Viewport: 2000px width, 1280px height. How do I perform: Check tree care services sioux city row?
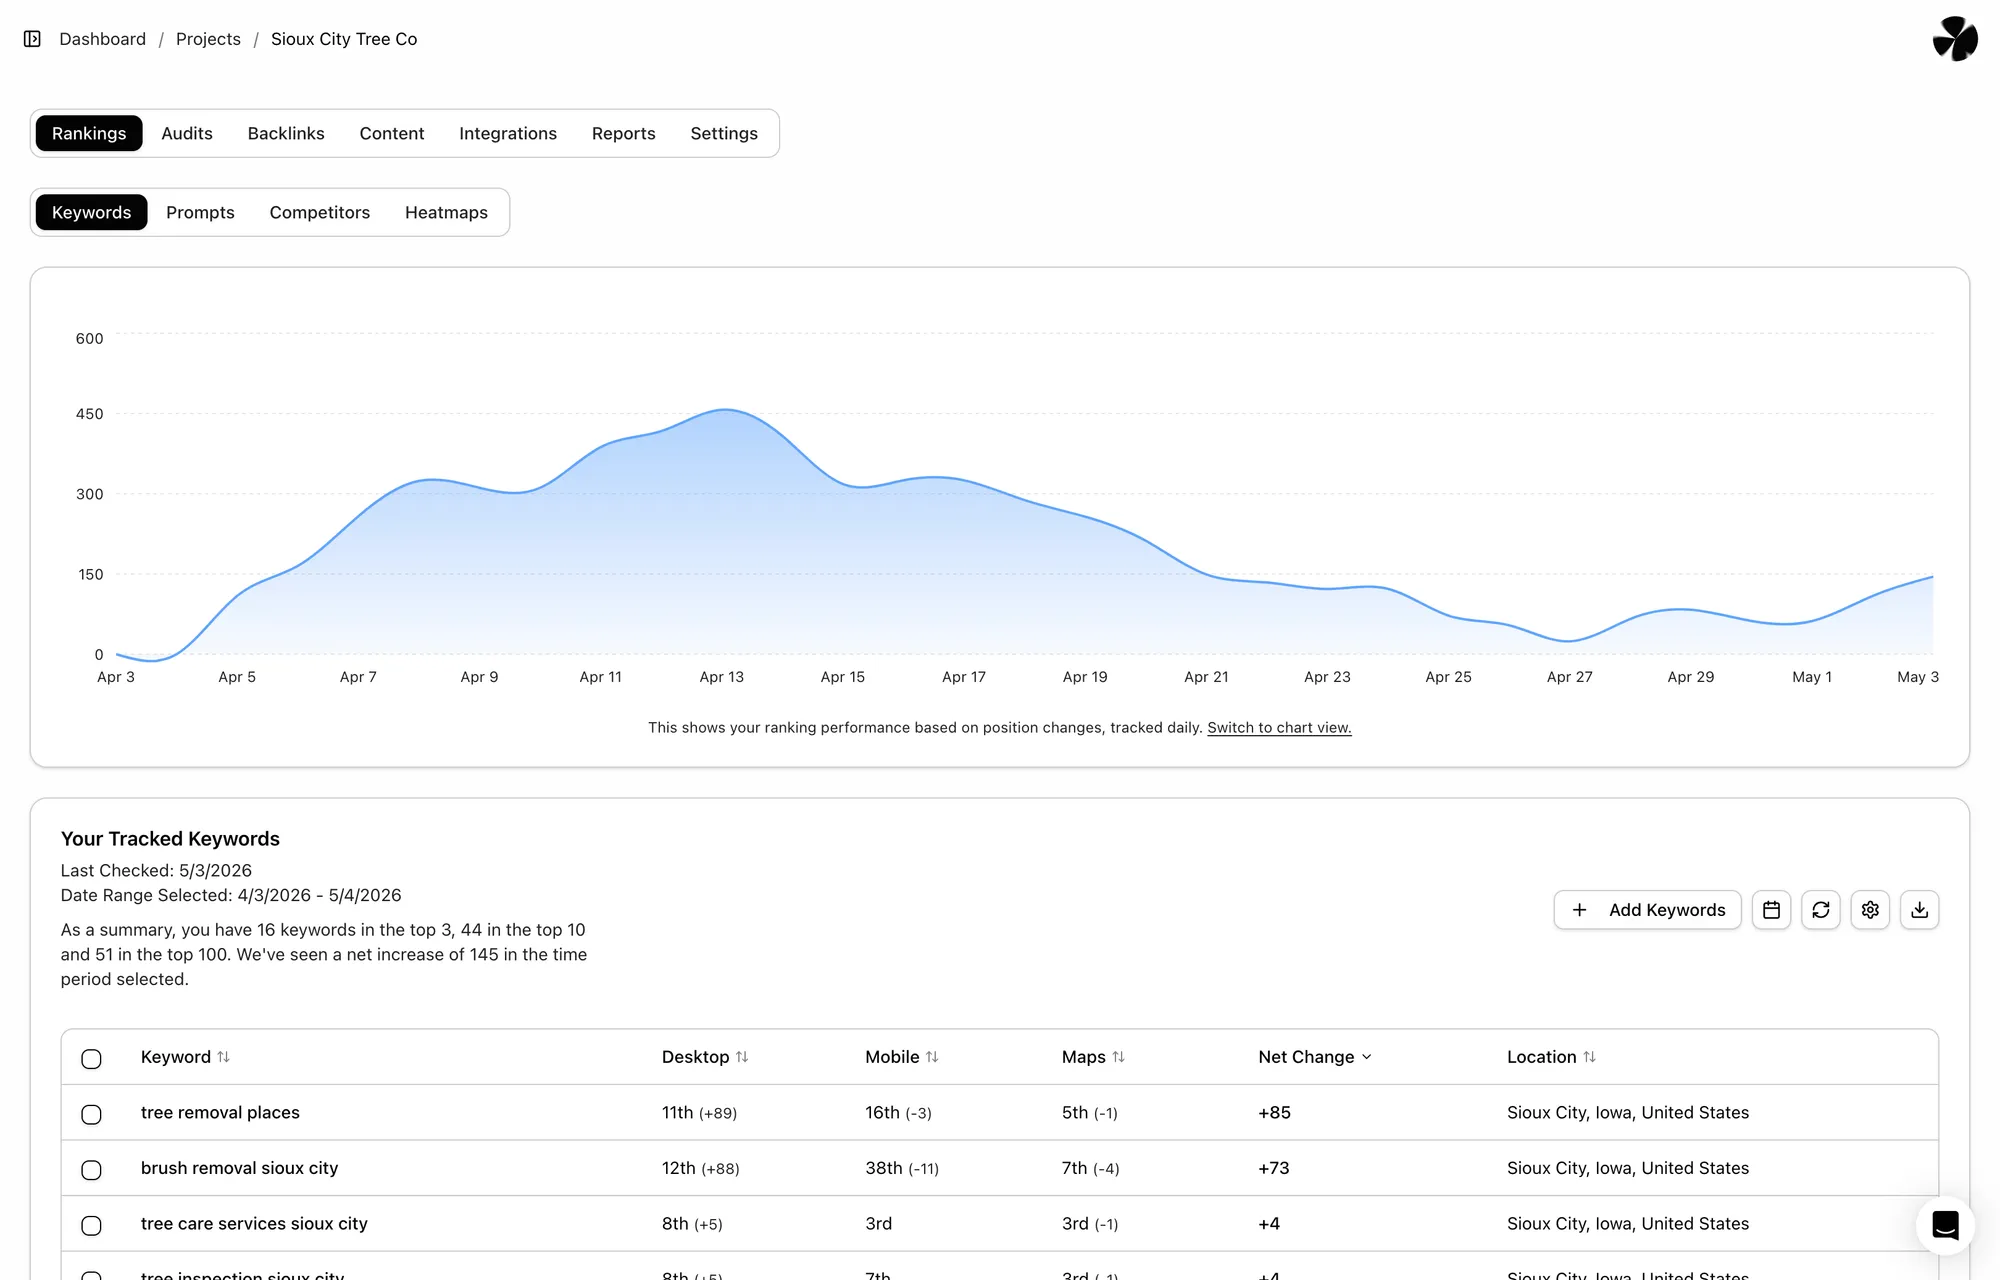click(91, 1225)
